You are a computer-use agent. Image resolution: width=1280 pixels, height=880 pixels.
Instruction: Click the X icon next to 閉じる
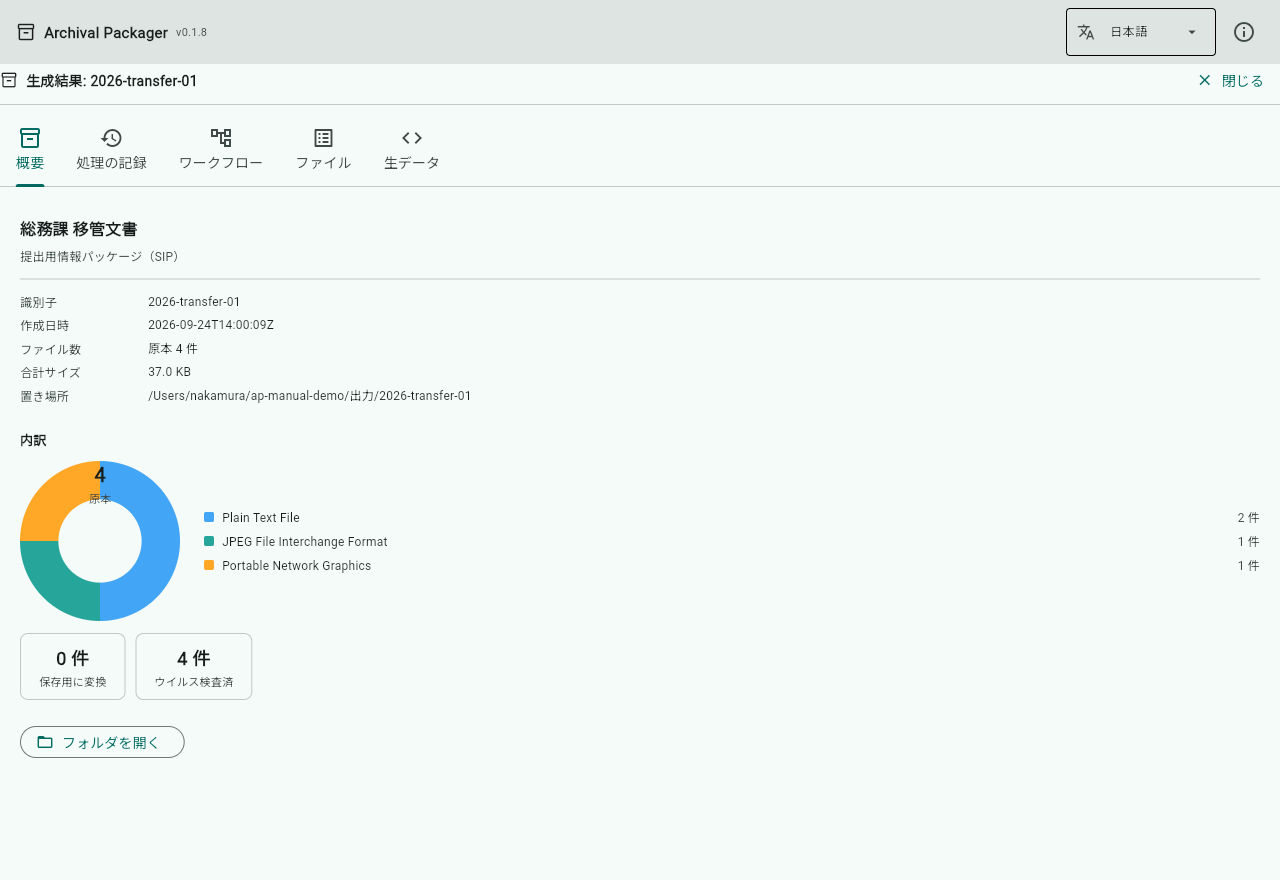pyautogui.click(x=1204, y=80)
